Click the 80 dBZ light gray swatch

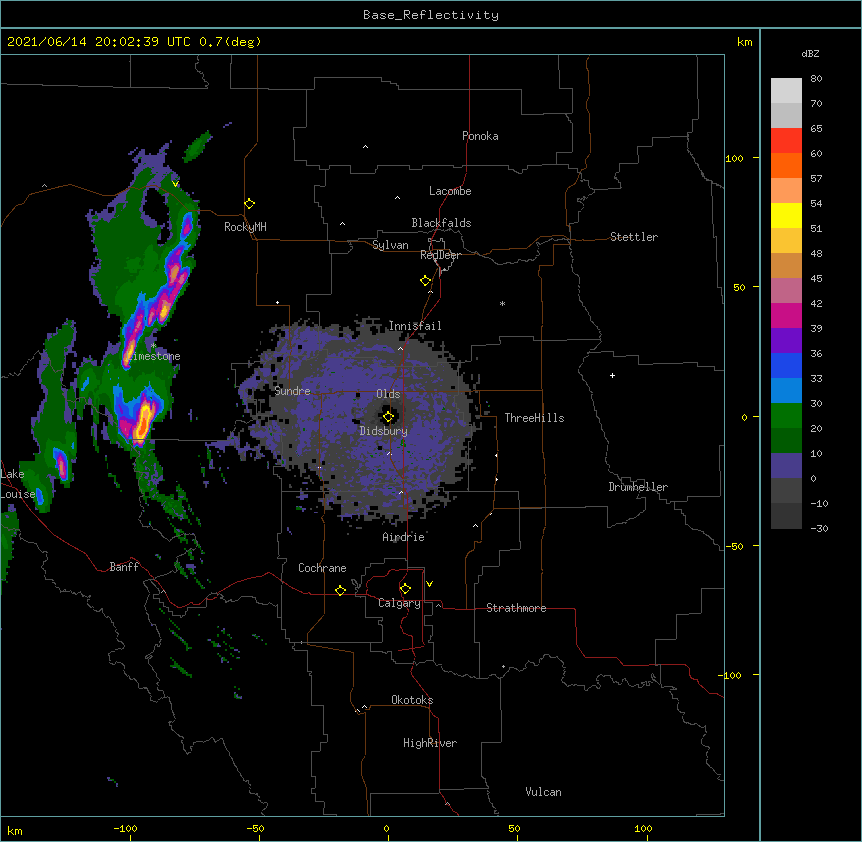coord(786,90)
